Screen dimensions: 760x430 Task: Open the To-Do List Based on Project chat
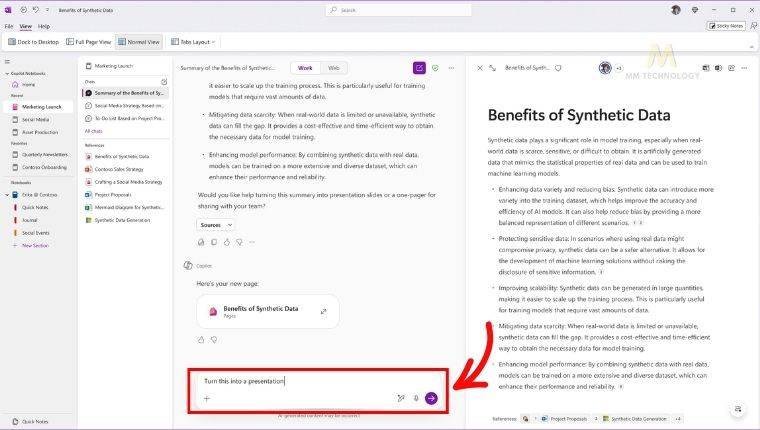click(125, 118)
